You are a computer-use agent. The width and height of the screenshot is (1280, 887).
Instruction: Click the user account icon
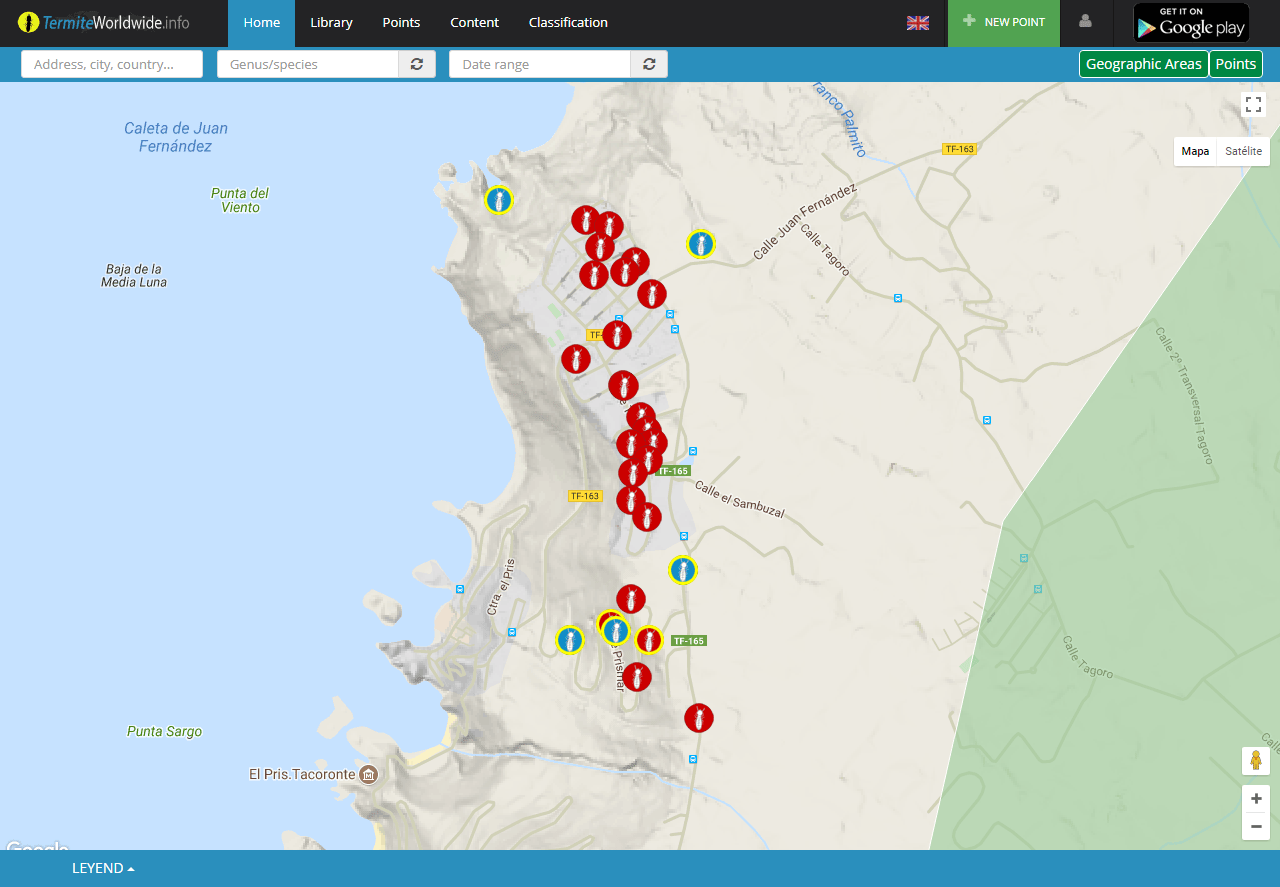(1085, 22)
